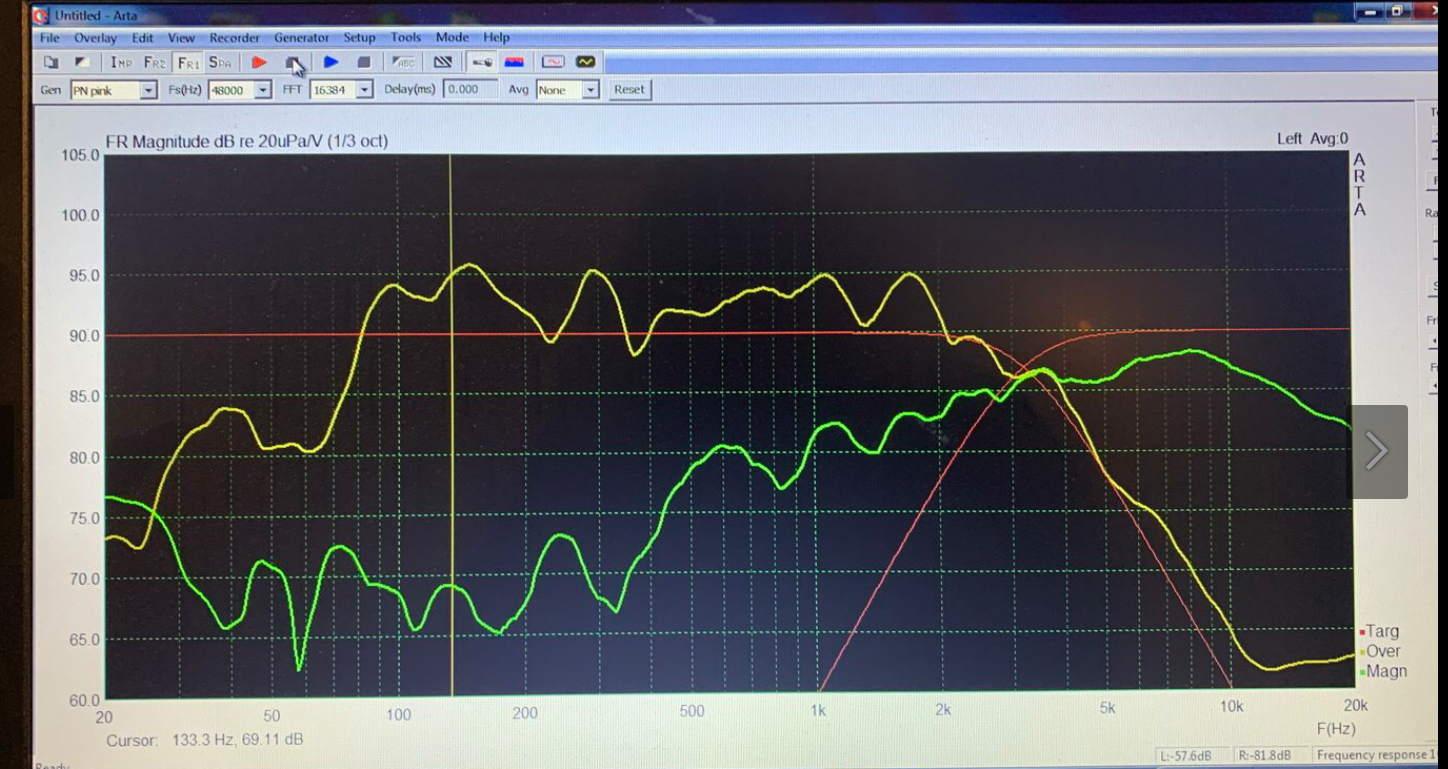Click the Over legend entry
Viewport: 1448px width, 769px height.
tap(1380, 651)
